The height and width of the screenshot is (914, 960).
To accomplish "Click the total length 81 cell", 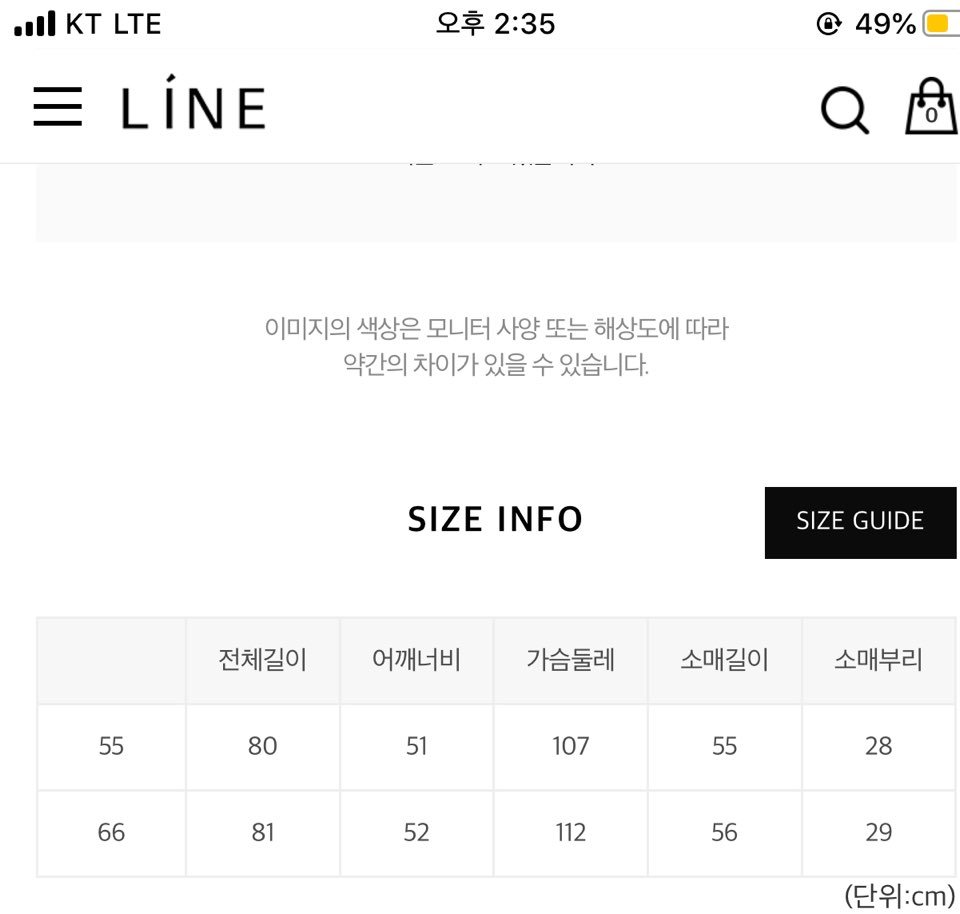I will tap(263, 833).
